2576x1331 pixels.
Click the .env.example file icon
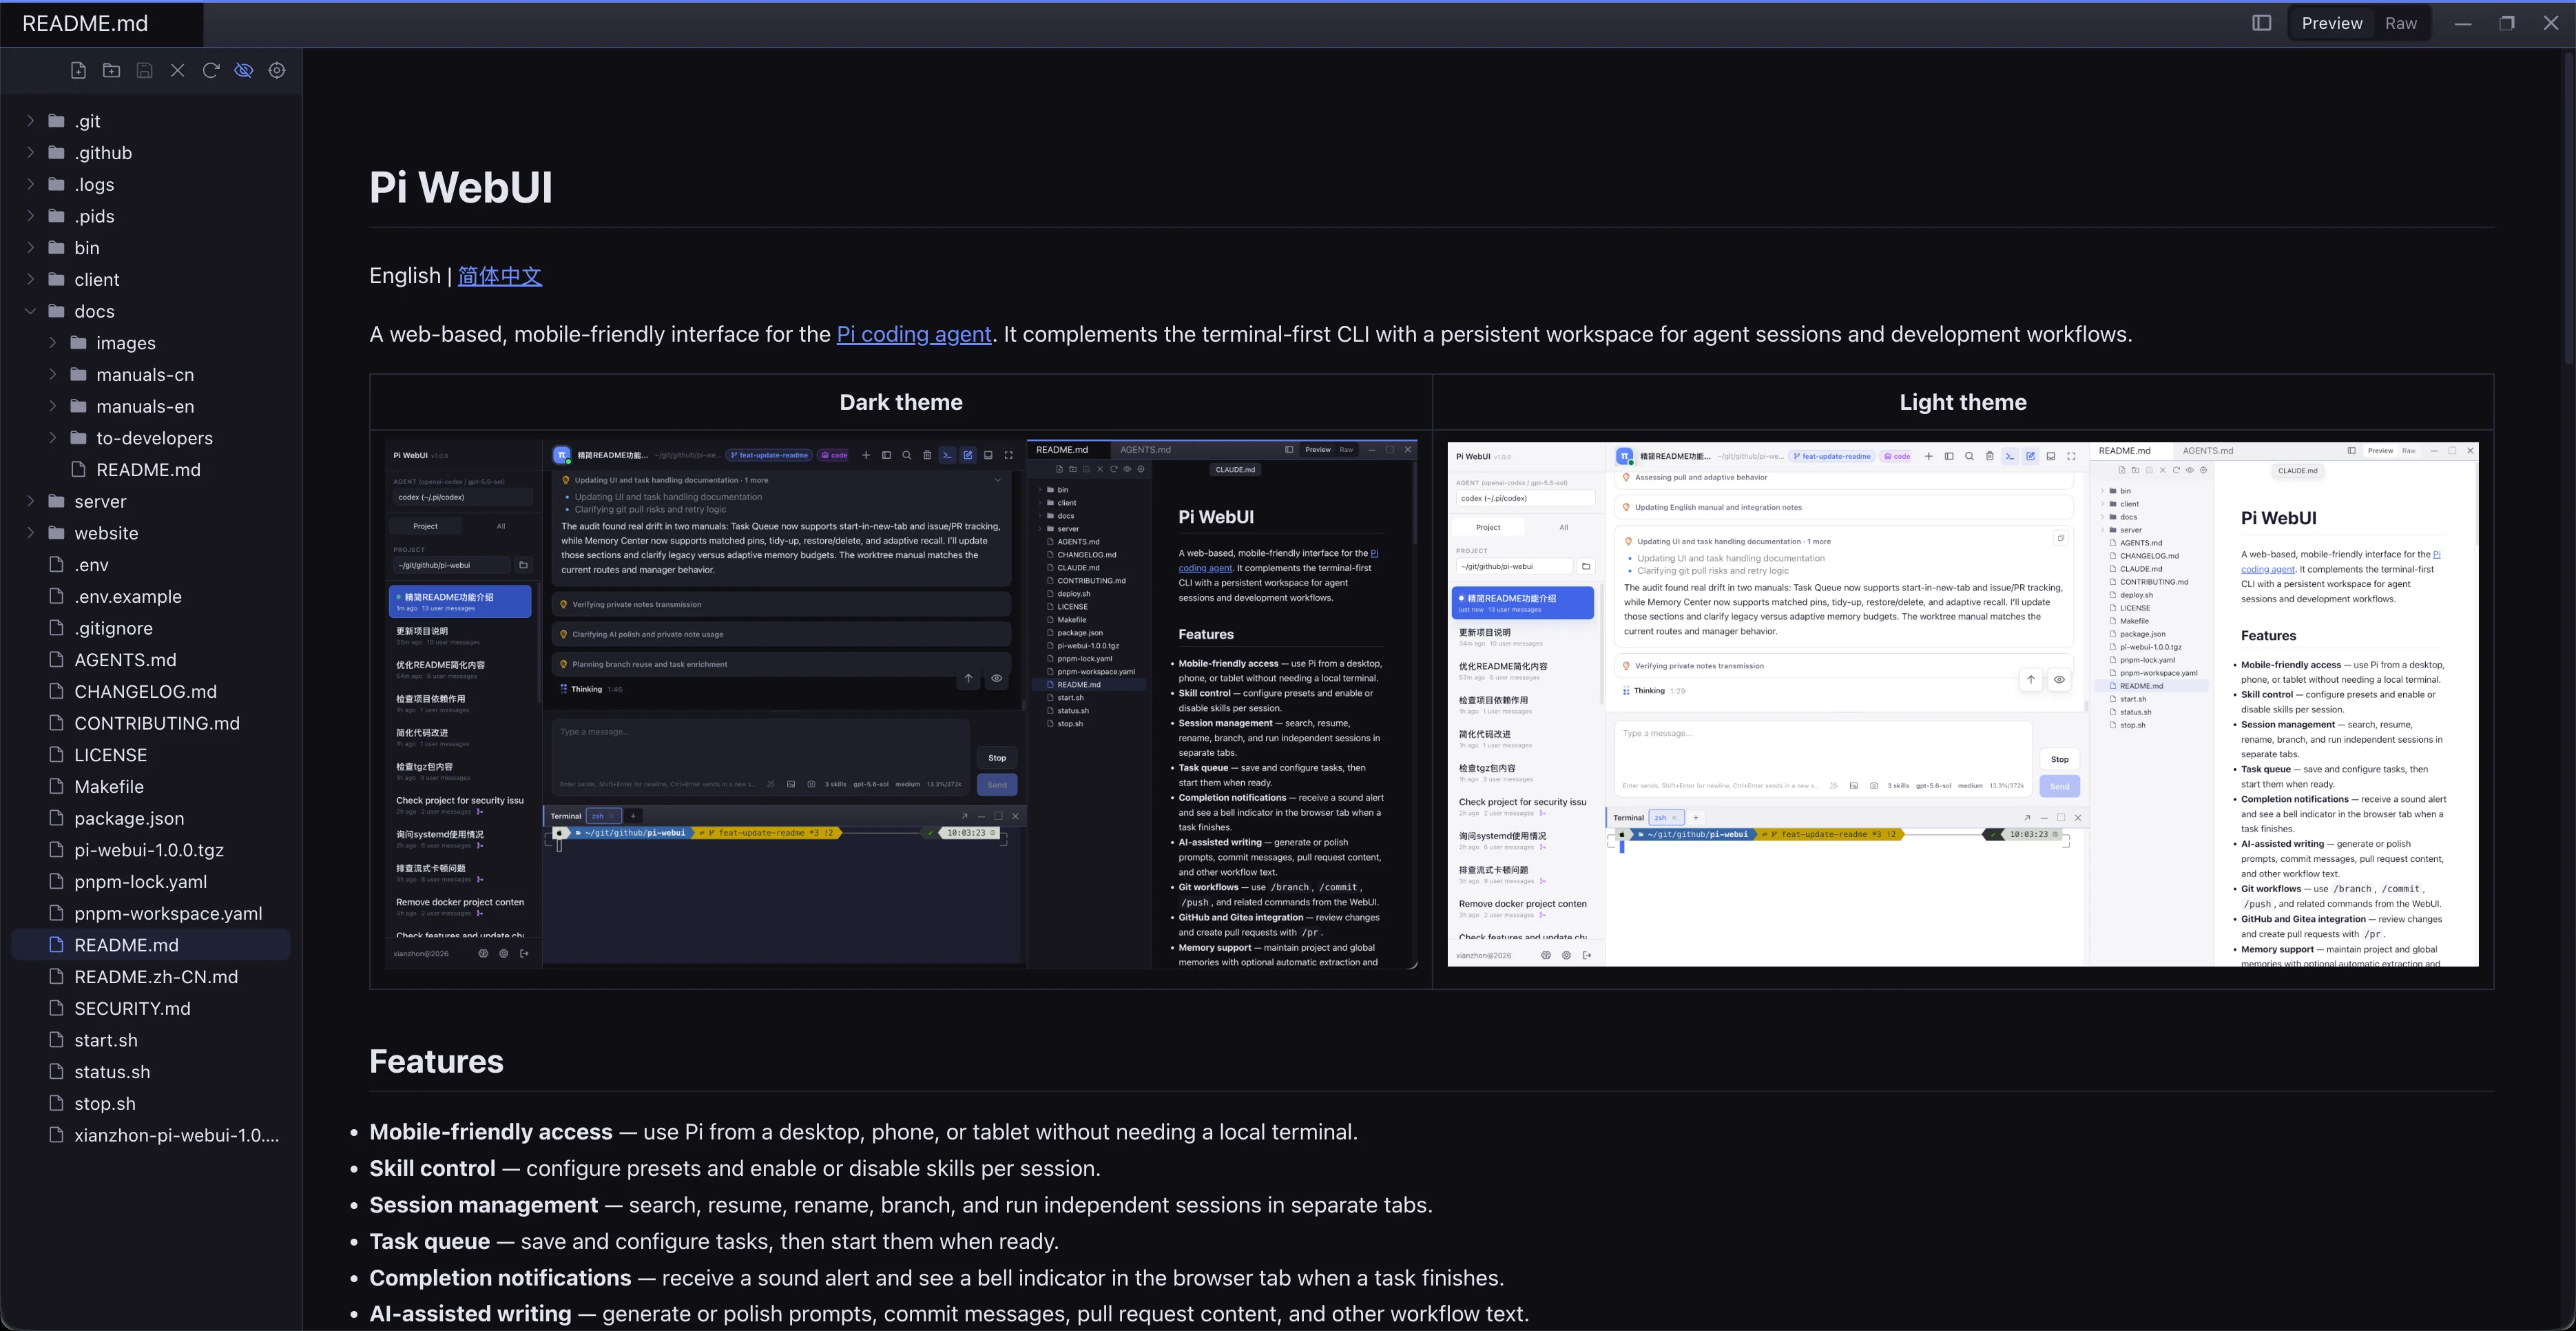[x=57, y=596]
